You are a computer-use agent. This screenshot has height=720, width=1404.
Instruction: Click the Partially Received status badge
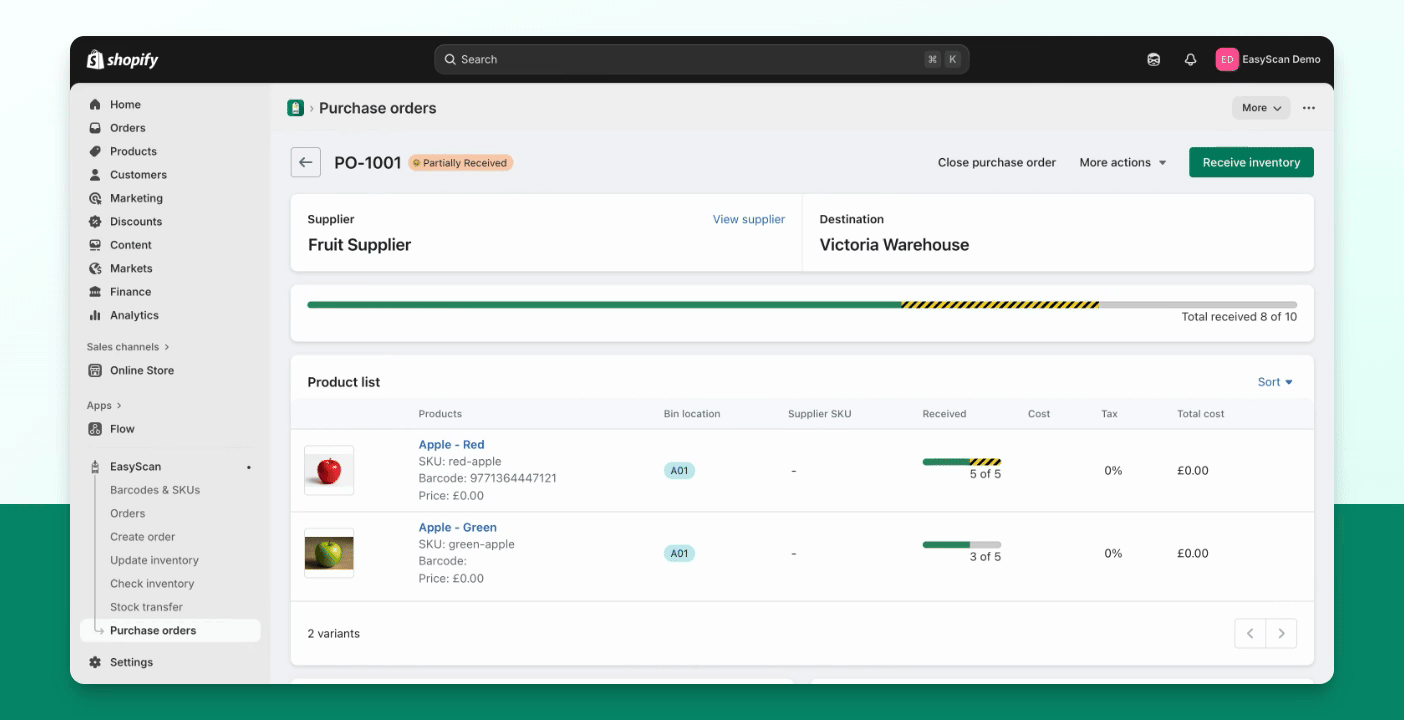[460, 163]
